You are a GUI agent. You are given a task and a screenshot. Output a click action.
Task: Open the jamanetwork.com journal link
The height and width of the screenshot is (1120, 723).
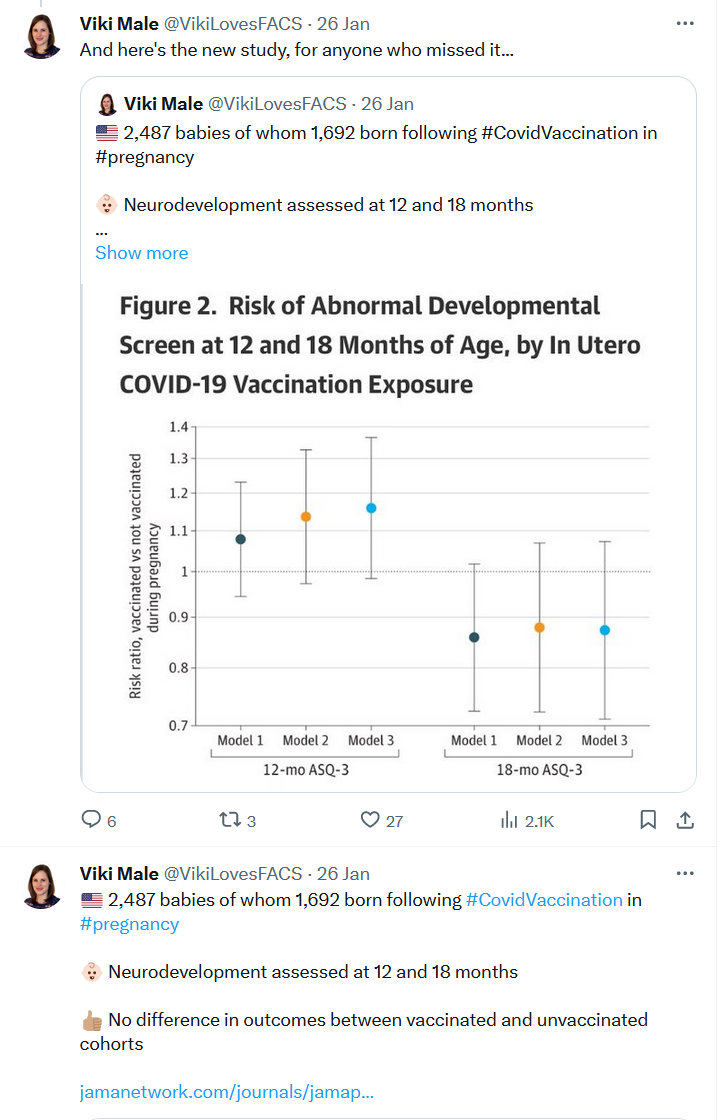[x=226, y=1092]
